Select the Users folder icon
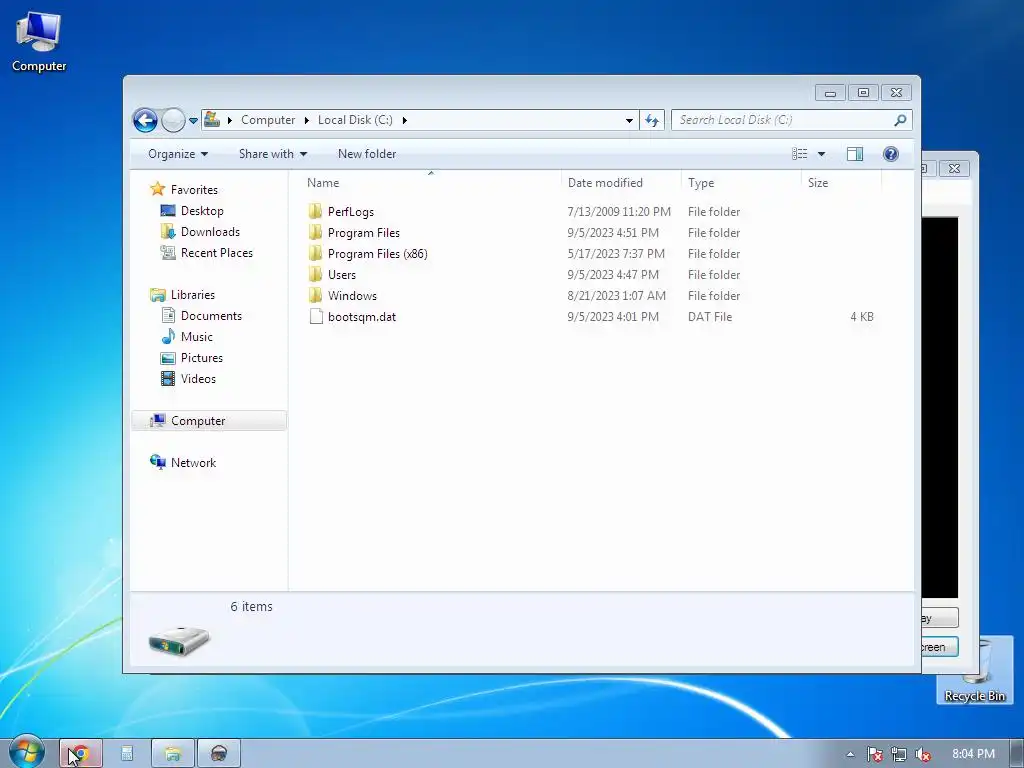This screenshot has height=768, width=1024. click(315, 274)
